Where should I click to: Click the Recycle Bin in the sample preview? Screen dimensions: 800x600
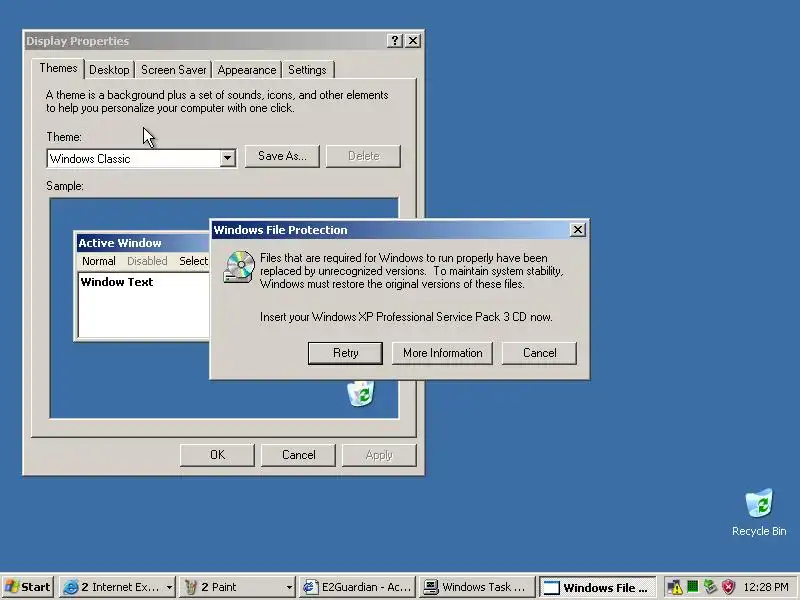[361, 393]
